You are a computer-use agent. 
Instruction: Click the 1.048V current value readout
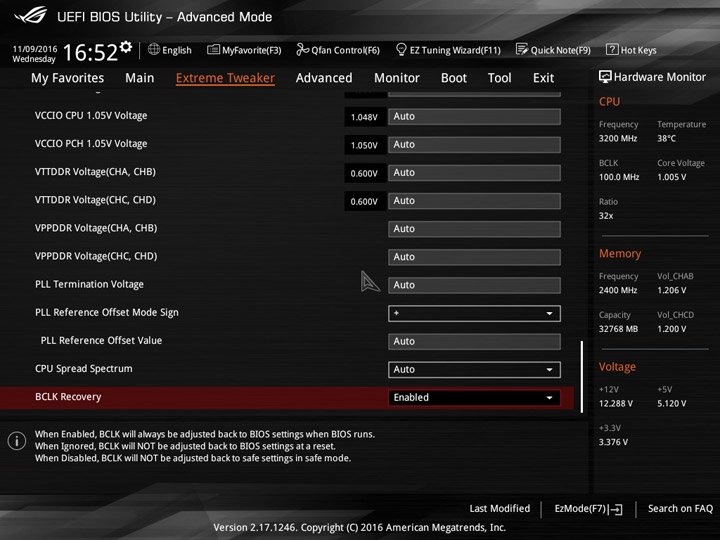364,117
